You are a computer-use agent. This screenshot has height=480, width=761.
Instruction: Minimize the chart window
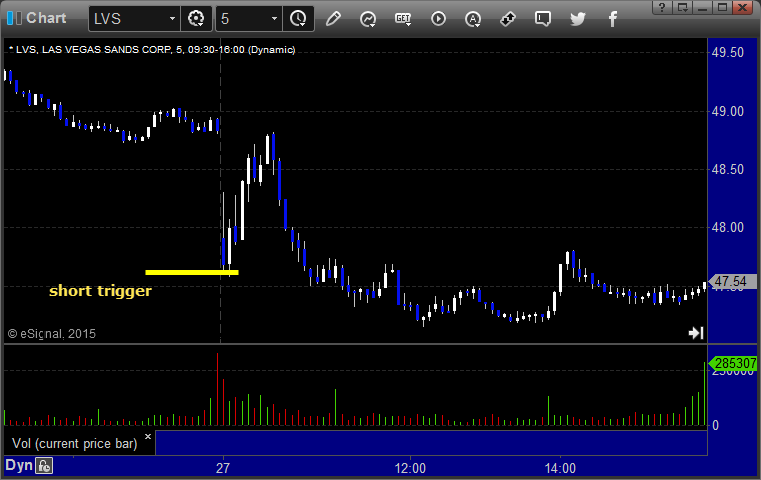702,7
